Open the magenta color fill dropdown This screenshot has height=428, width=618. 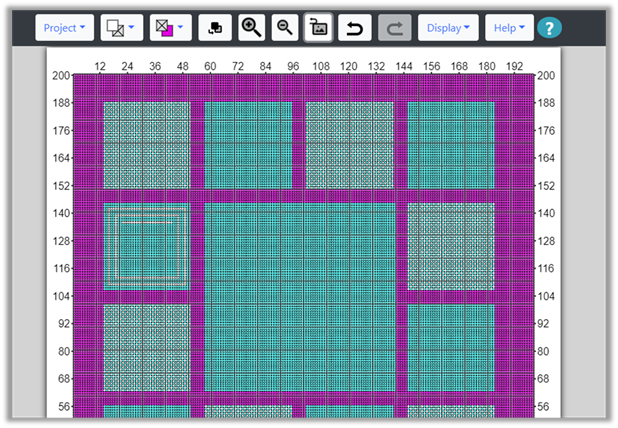coord(170,28)
